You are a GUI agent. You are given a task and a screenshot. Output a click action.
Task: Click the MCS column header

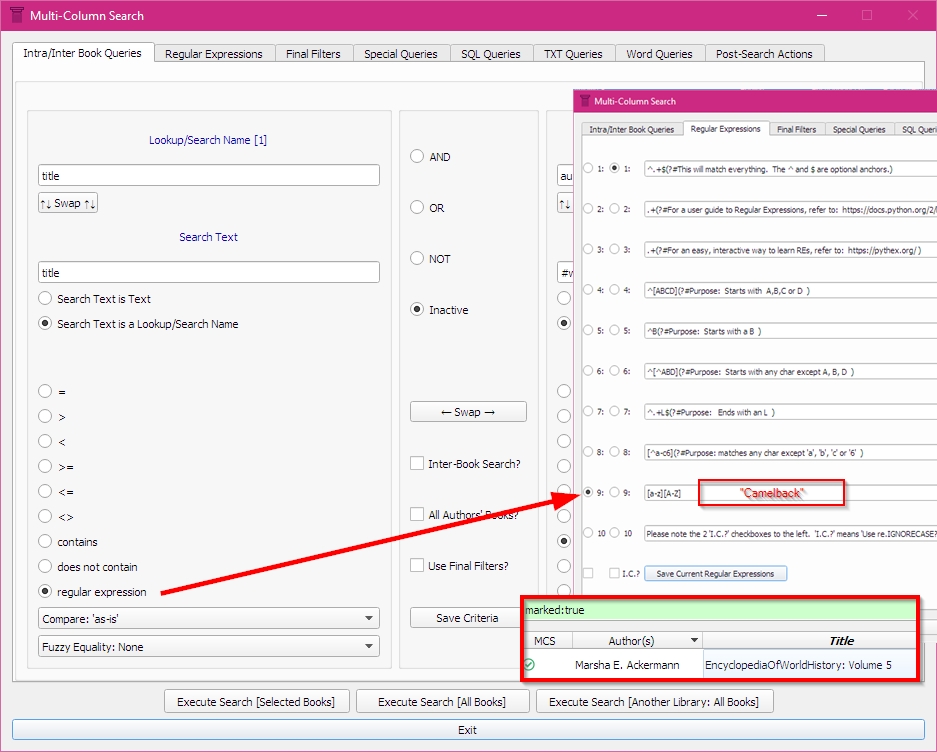(548, 640)
